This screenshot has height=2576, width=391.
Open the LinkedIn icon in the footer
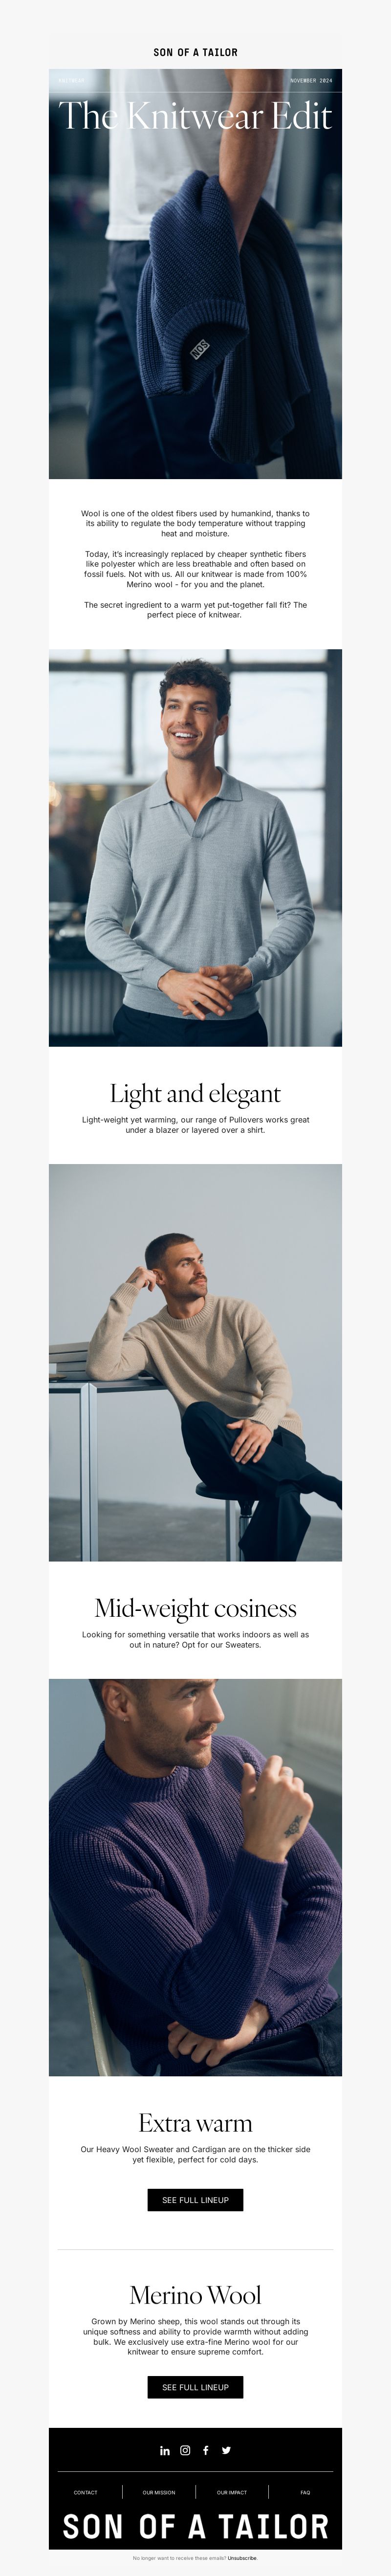pos(165,2450)
